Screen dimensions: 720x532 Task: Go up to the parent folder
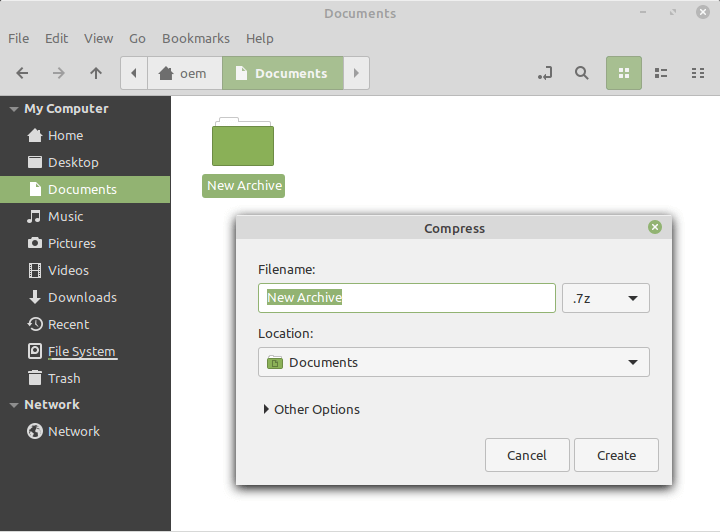pyautogui.click(x=96, y=73)
